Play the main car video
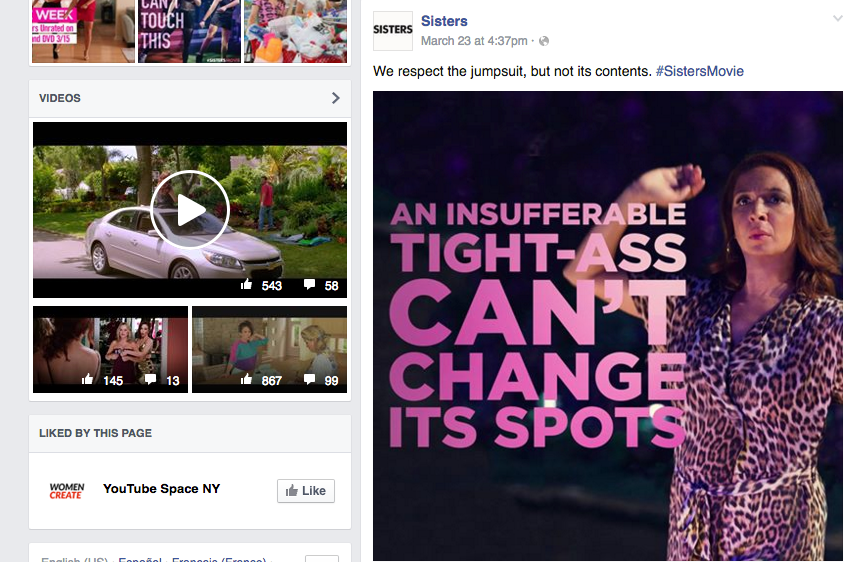 [x=190, y=210]
